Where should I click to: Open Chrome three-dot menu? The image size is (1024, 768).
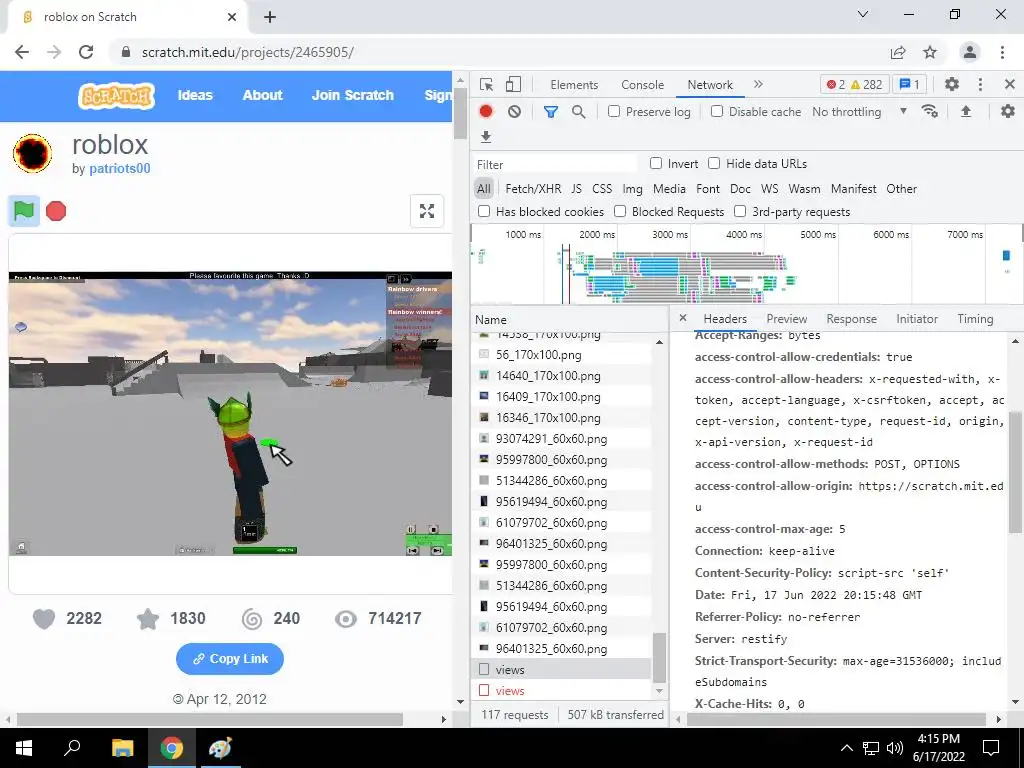click(1002, 52)
